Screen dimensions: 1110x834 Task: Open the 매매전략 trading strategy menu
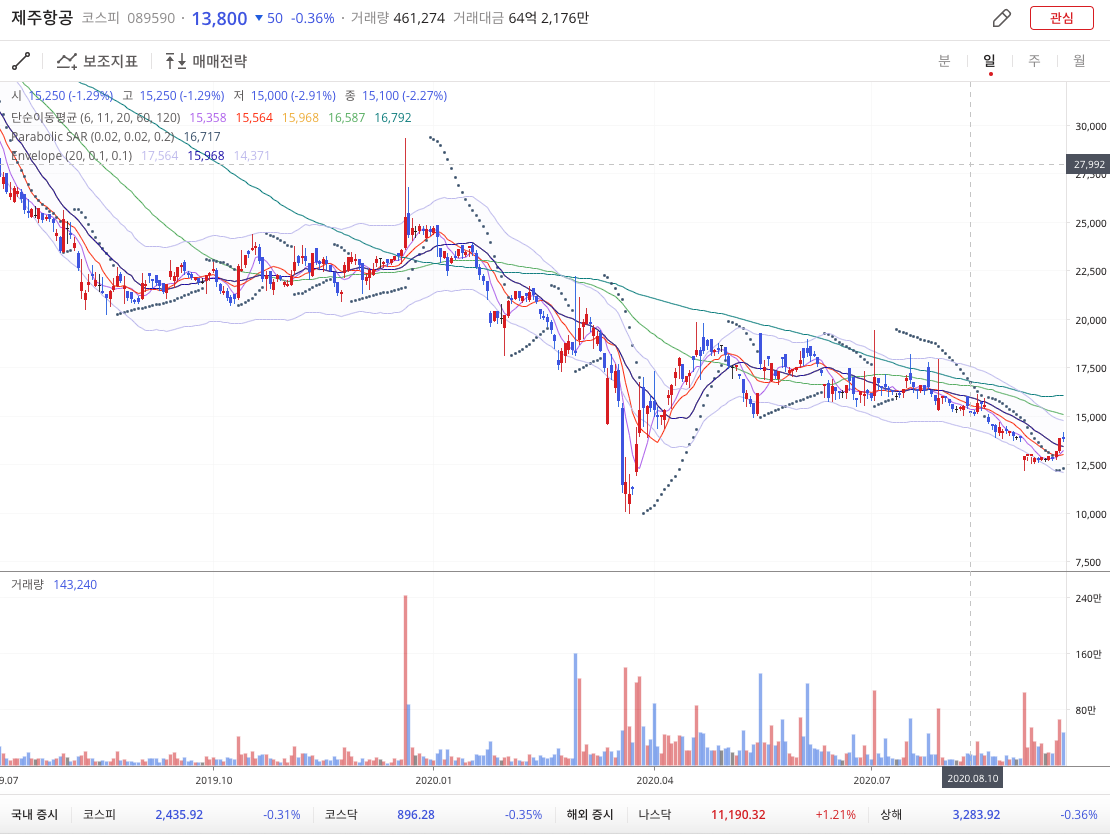coord(206,61)
